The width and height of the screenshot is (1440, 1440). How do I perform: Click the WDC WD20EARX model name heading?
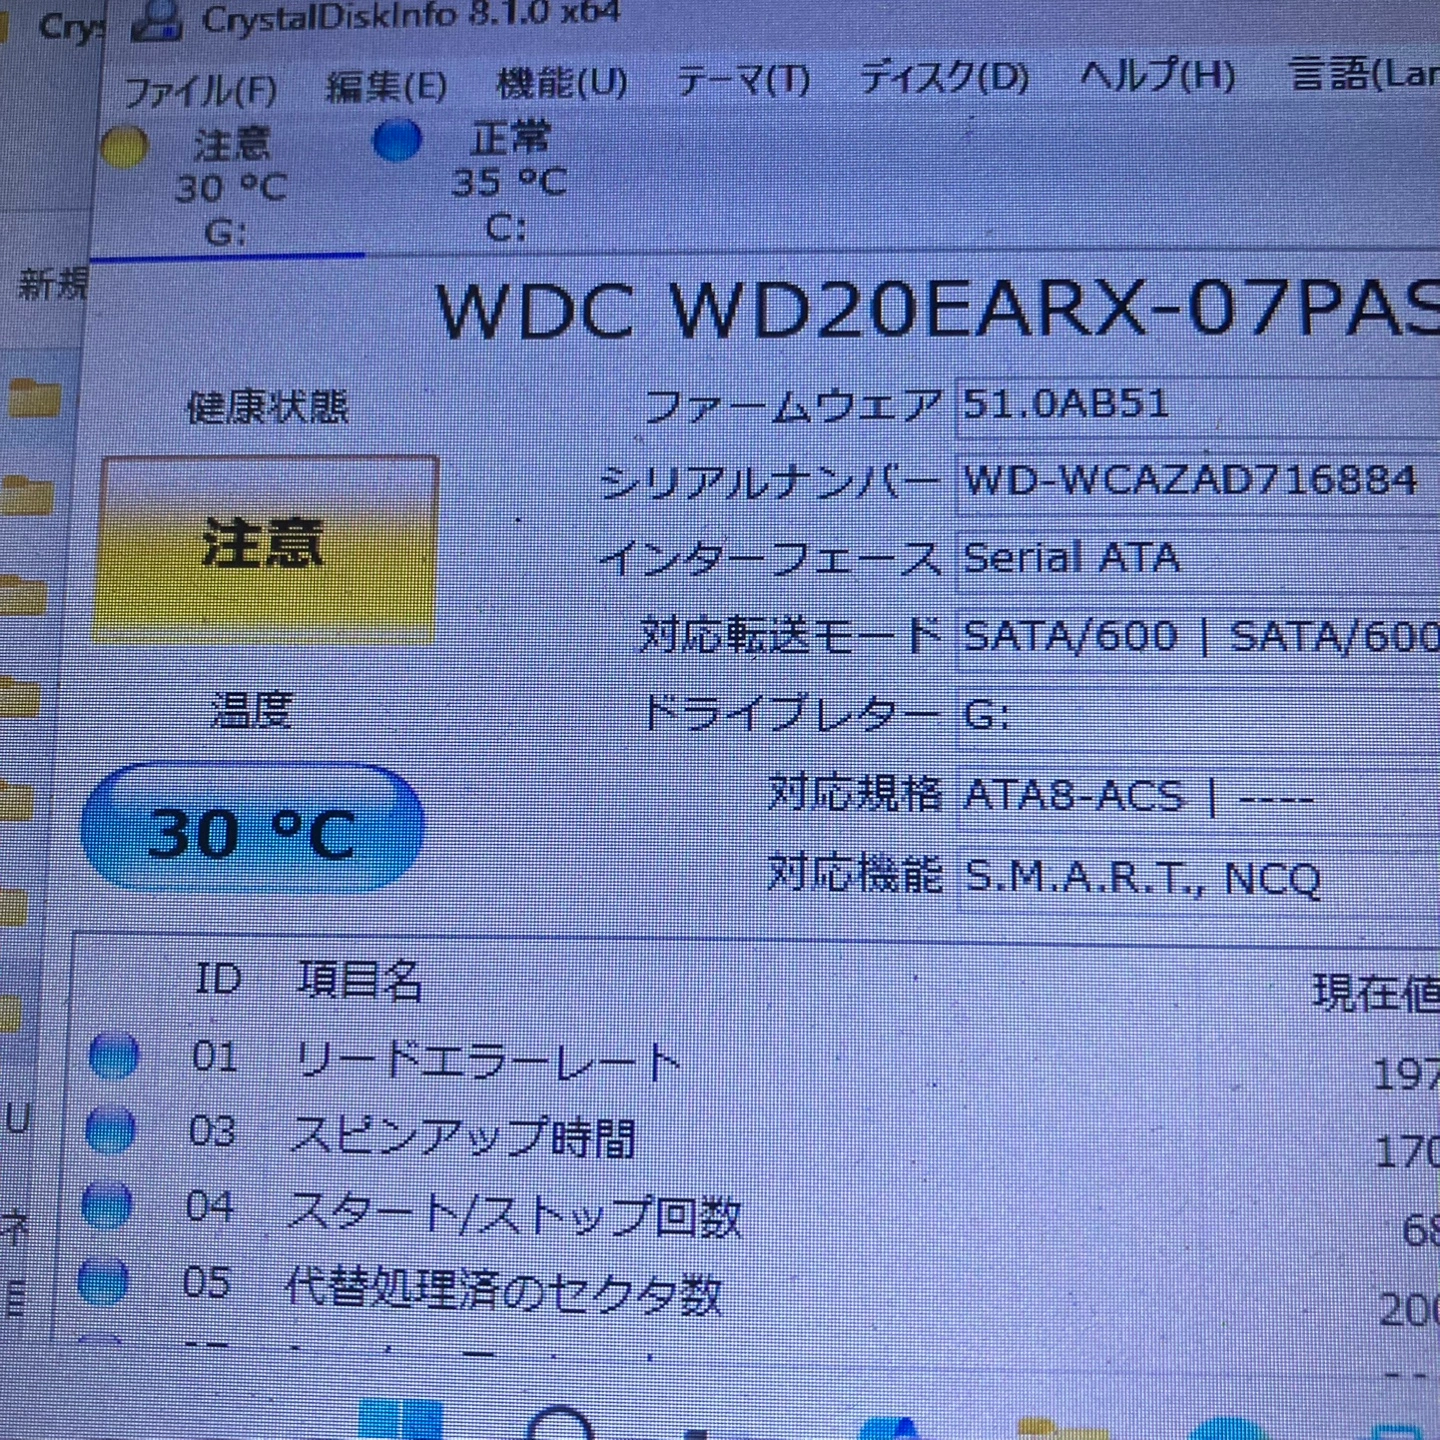(x=938, y=308)
